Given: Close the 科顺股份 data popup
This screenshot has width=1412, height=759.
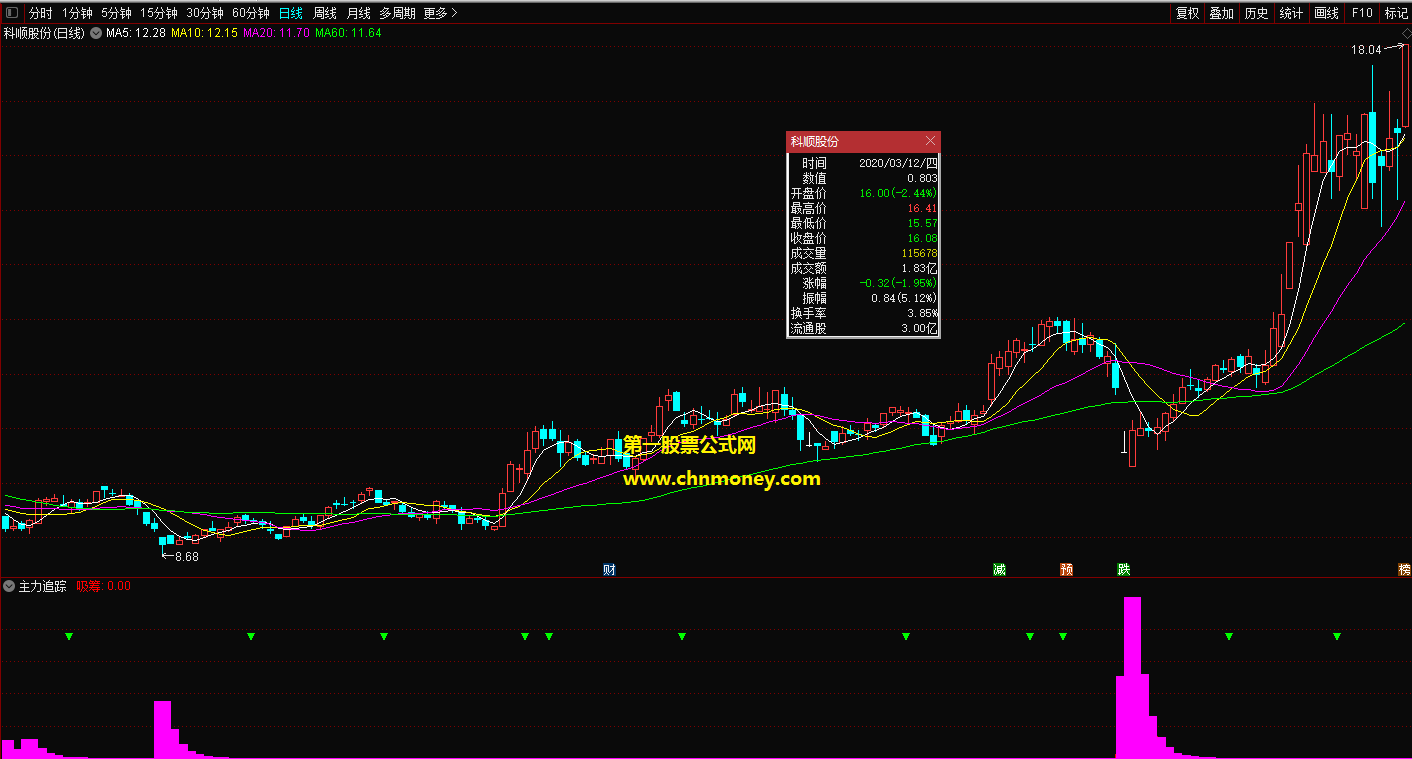Looking at the screenshot, I should (x=930, y=142).
